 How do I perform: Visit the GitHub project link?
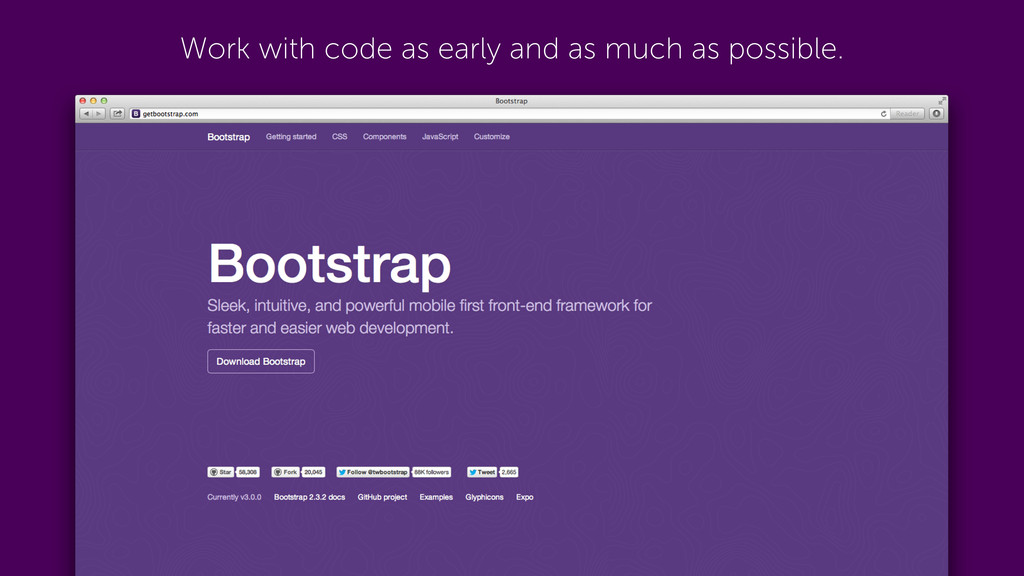point(382,497)
